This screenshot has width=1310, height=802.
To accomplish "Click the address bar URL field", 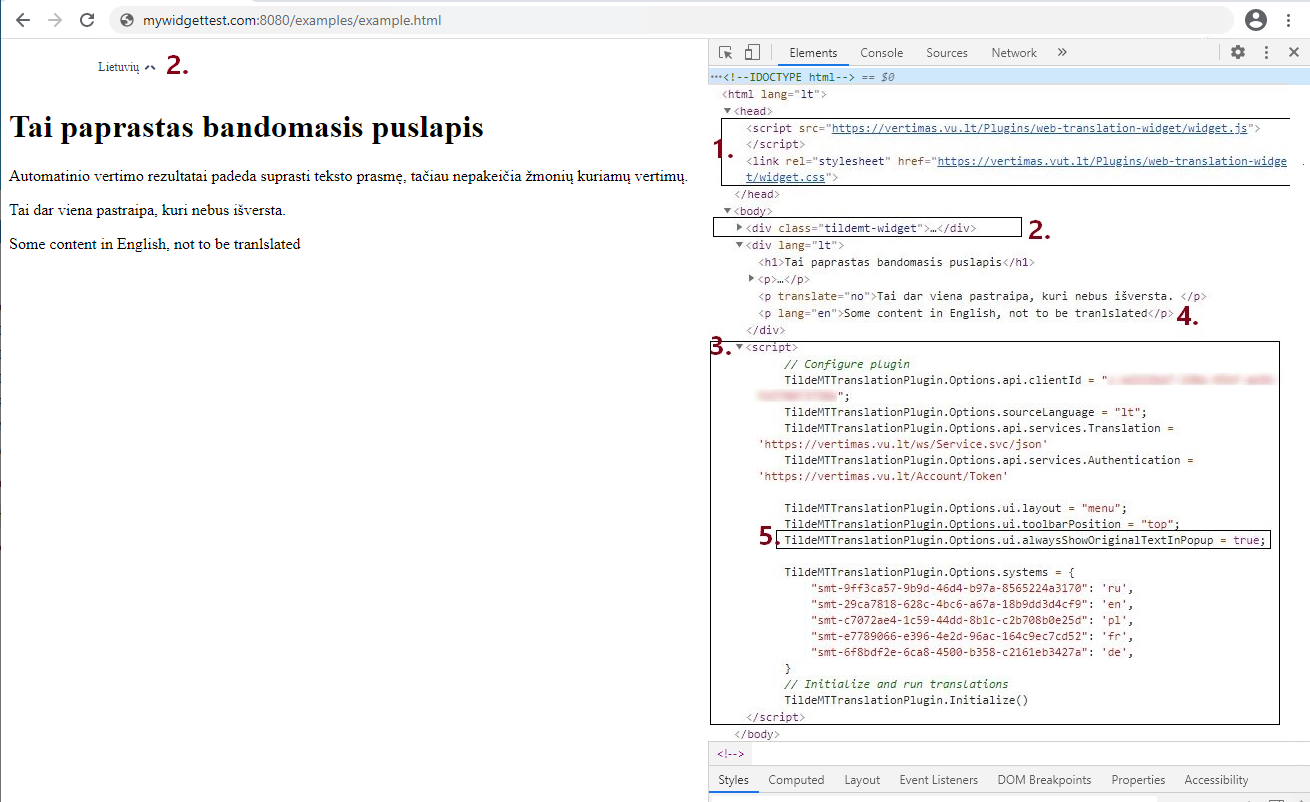I will coord(670,20).
